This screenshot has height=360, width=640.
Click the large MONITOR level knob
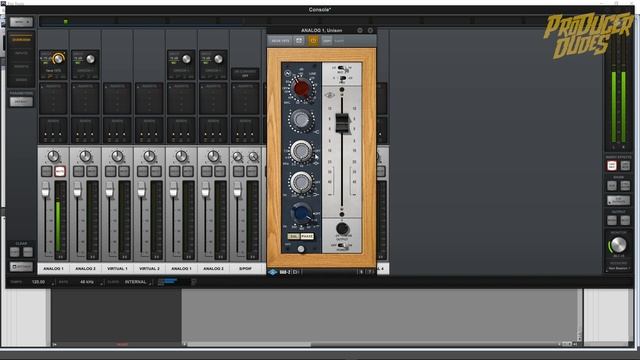pyautogui.click(x=618, y=245)
